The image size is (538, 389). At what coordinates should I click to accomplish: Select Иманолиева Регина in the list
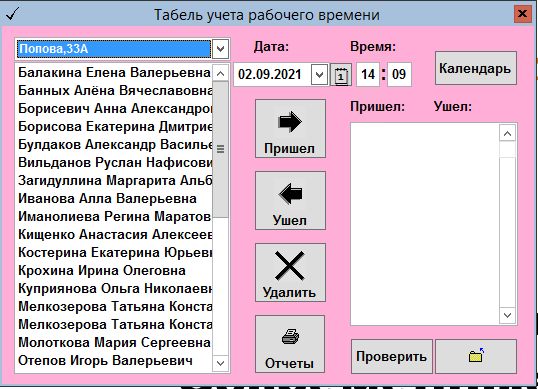coord(115,216)
